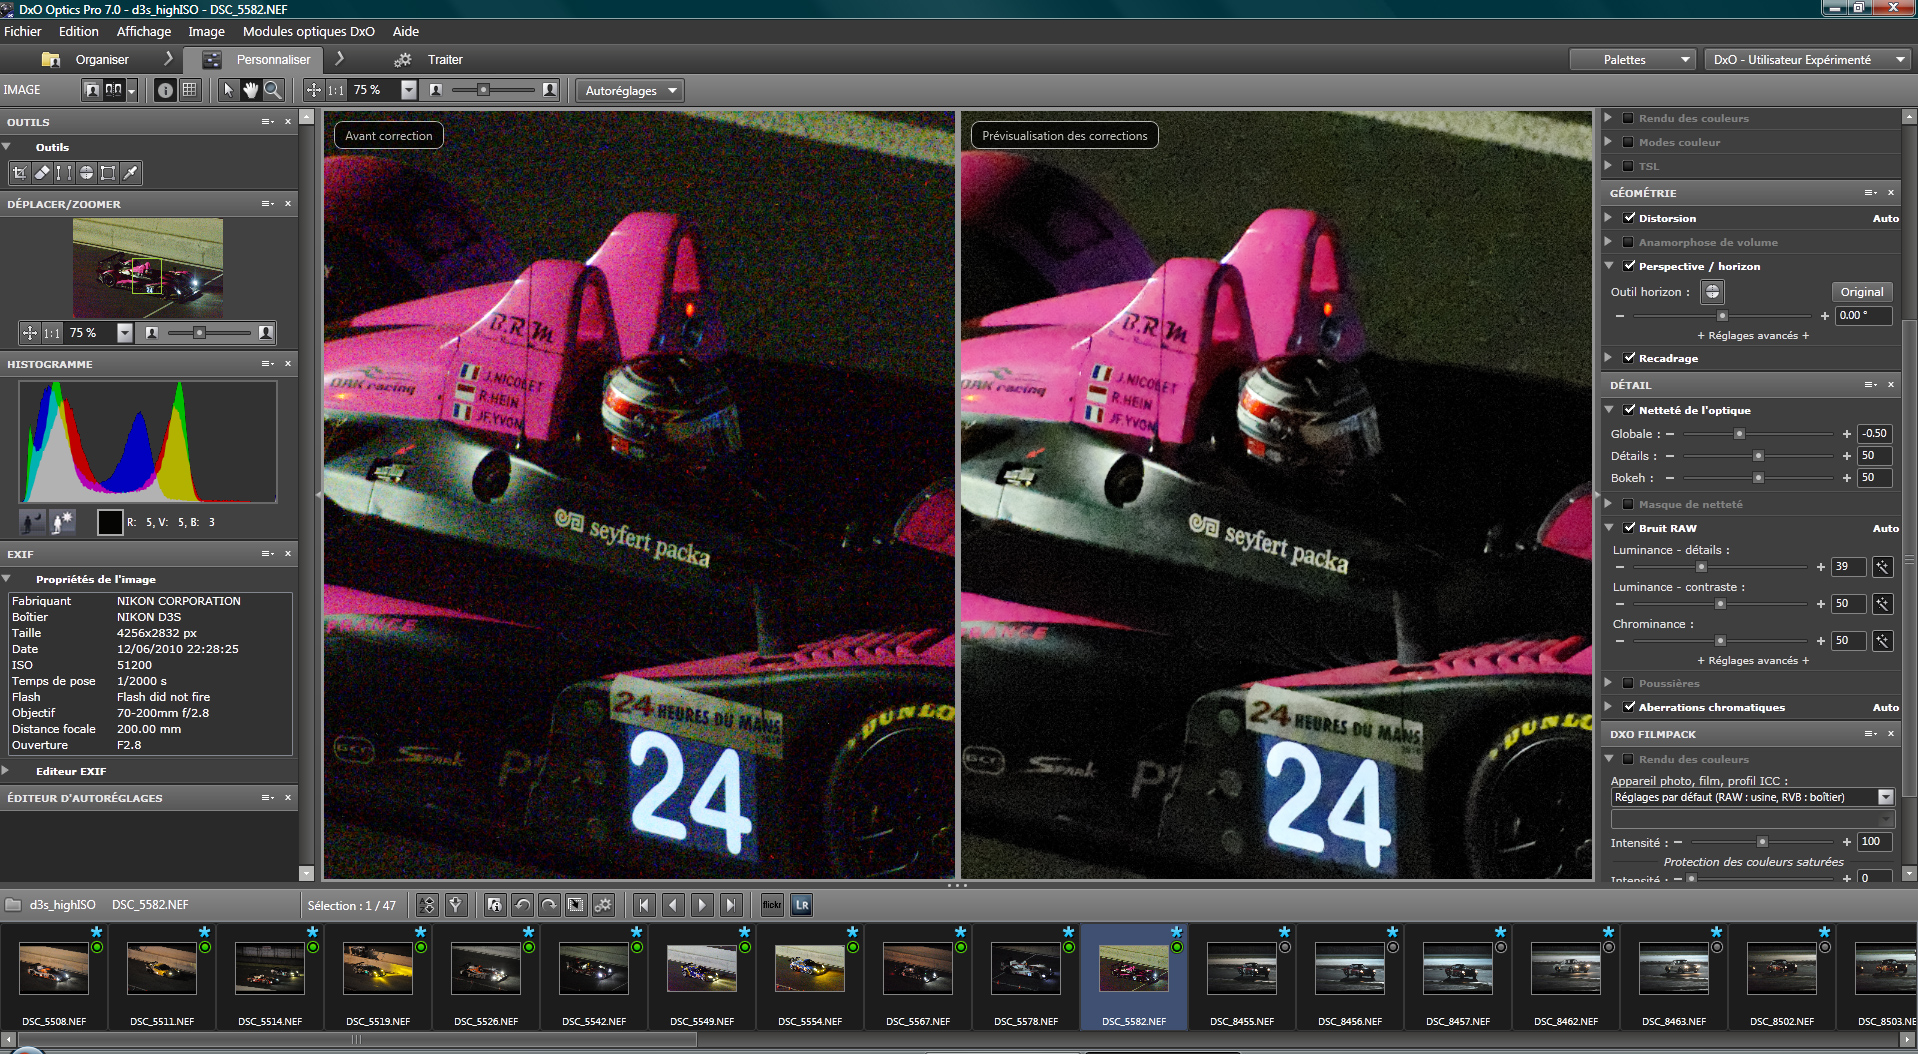The width and height of the screenshot is (1918, 1054).
Task: Go to first image in filmstrip
Action: tap(644, 905)
